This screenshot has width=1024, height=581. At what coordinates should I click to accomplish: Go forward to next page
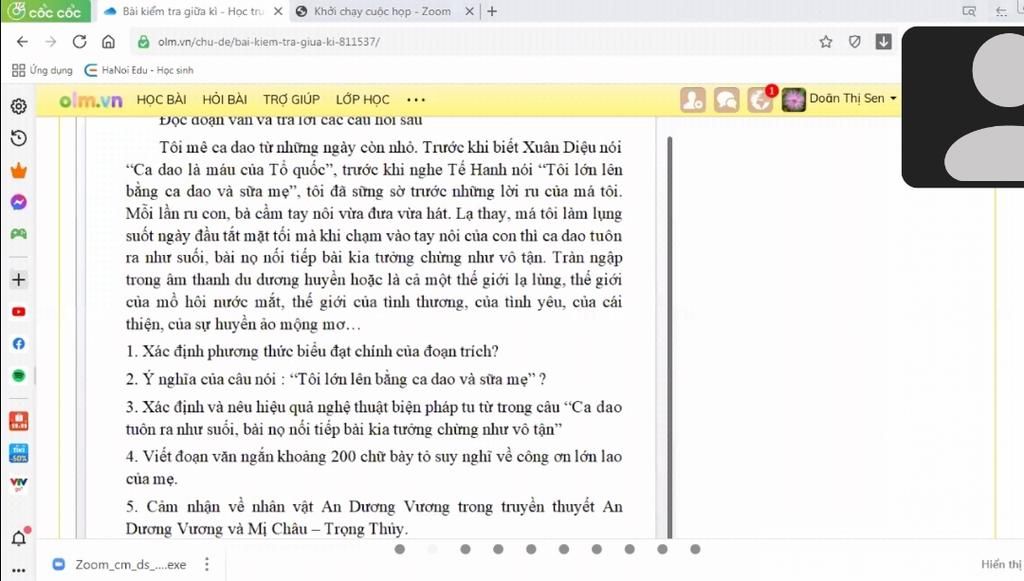point(51,42)
